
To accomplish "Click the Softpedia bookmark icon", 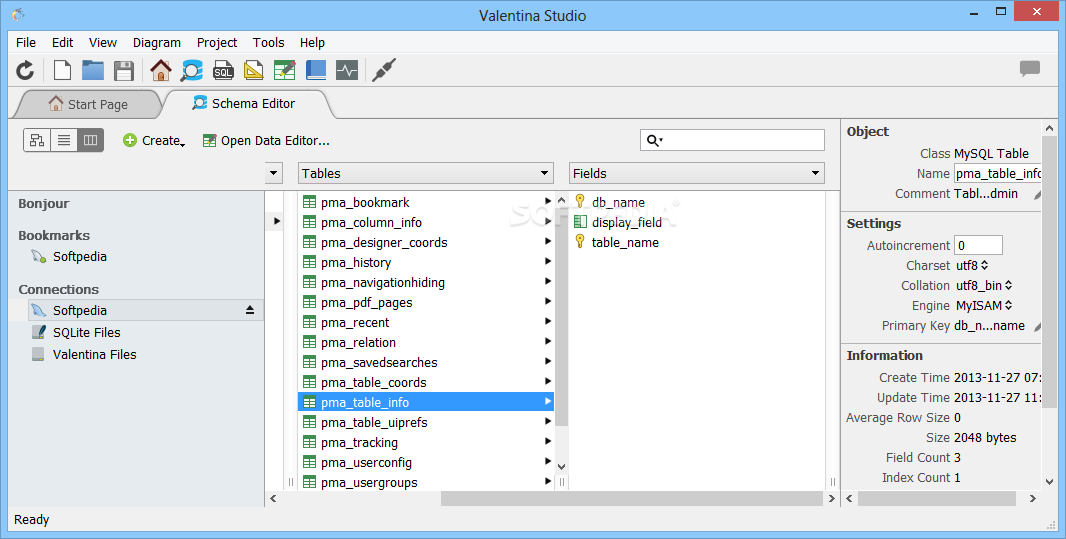I will [39, 256].
